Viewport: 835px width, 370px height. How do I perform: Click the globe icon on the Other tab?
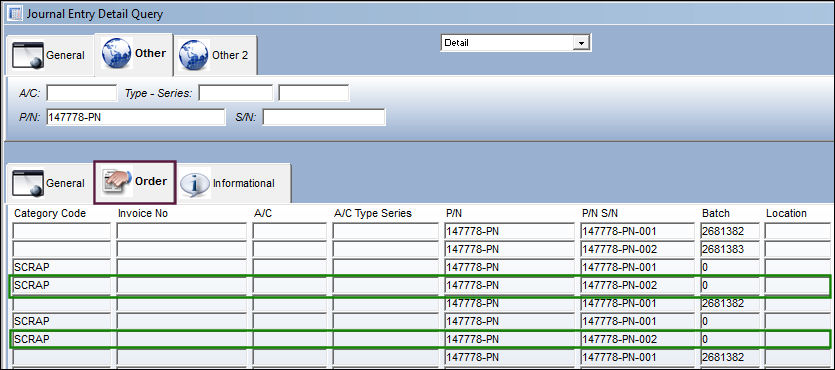[x=117, y=53]
